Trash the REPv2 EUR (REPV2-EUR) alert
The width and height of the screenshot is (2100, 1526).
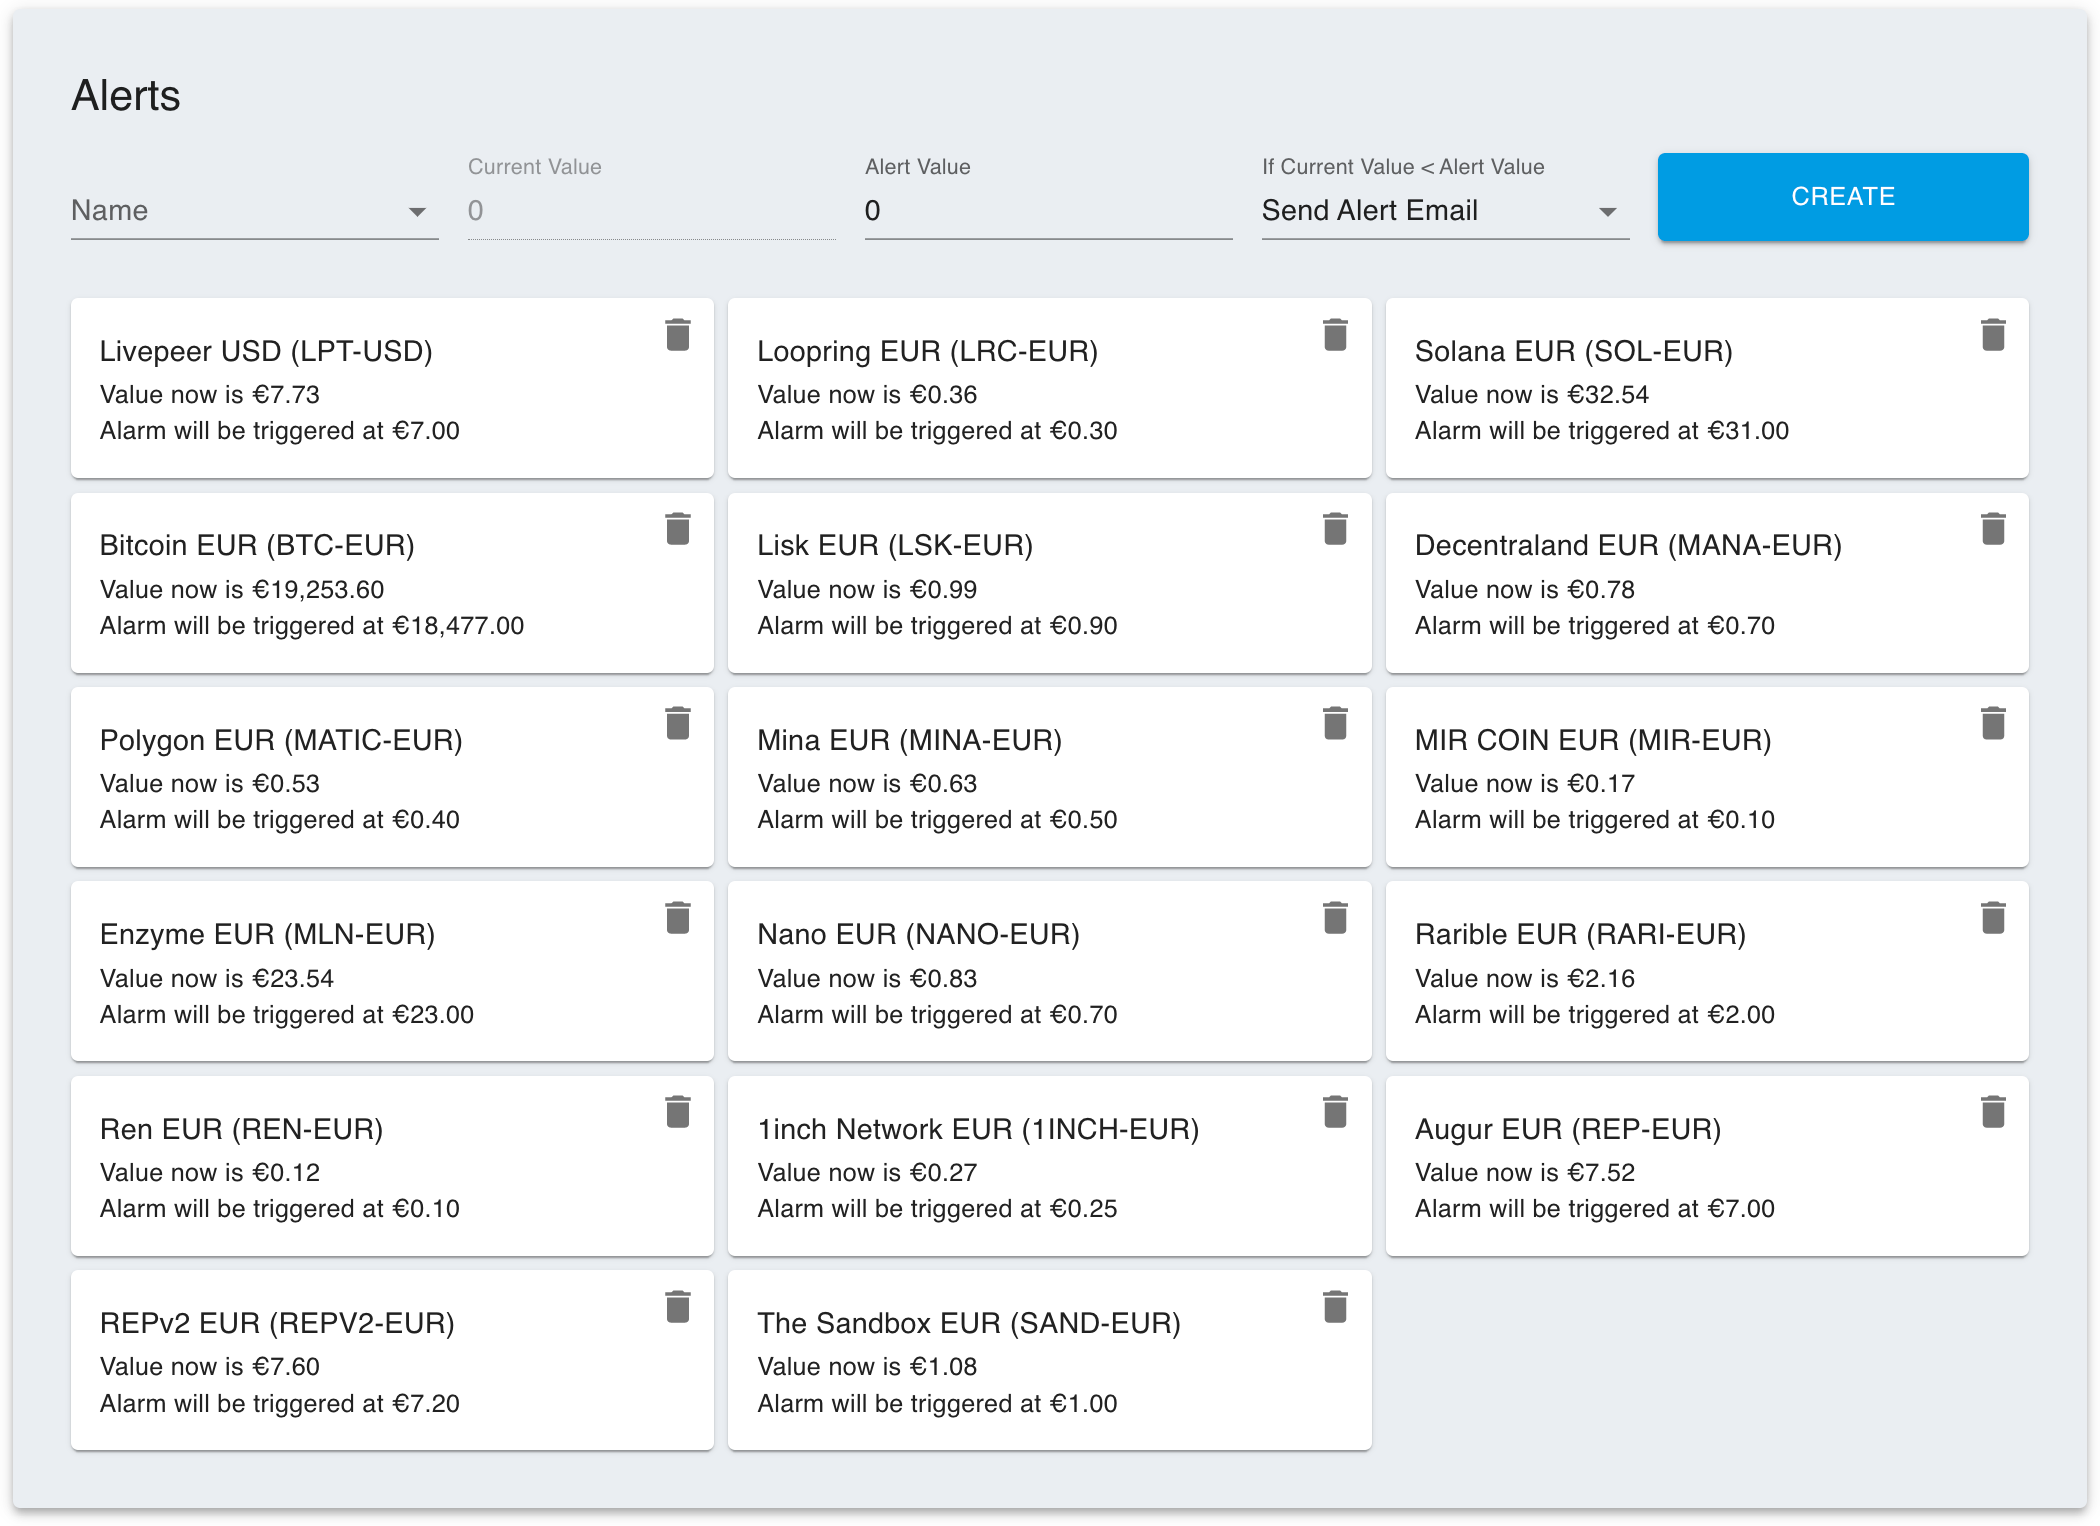pos(678,1307)
